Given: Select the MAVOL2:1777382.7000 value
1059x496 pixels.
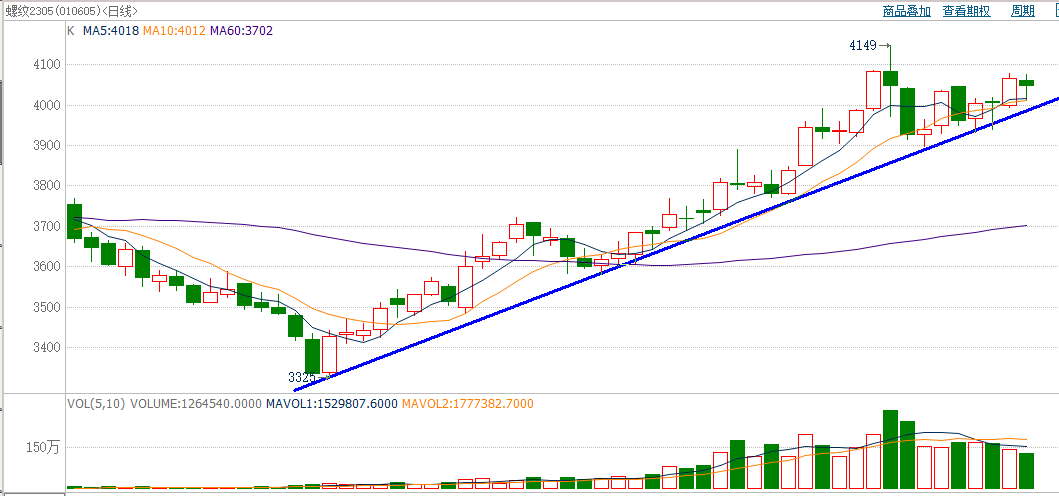Looking at the screenshot, I should point(467,404).
